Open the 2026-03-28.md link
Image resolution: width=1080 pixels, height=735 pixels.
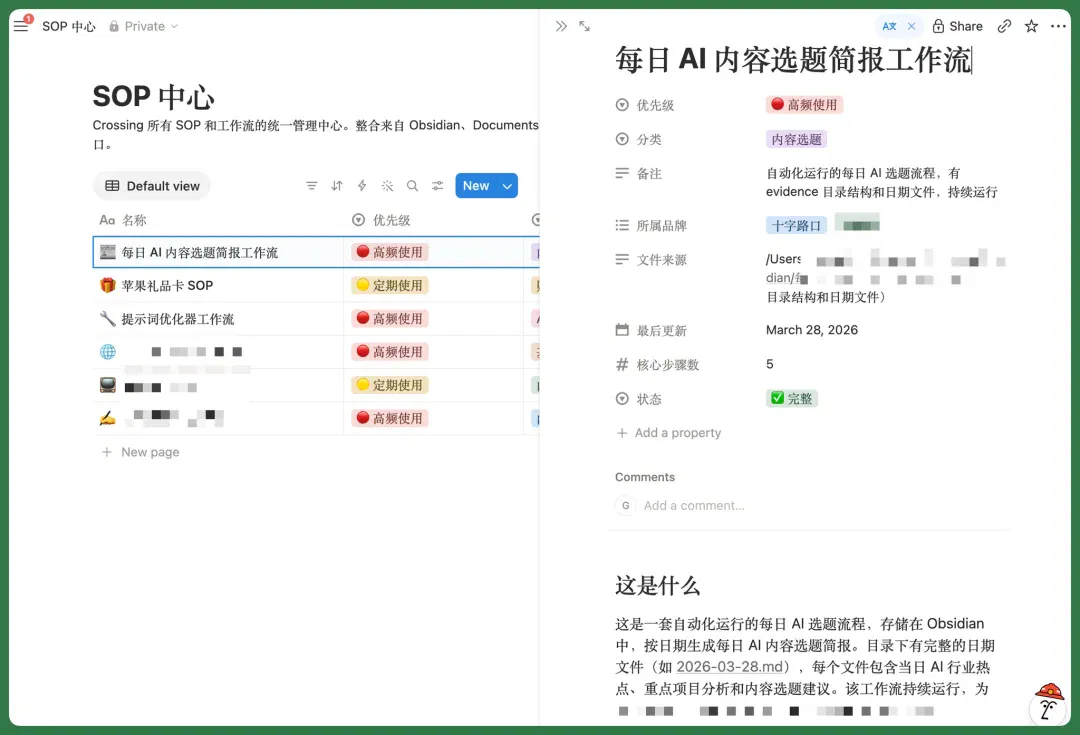730,667
